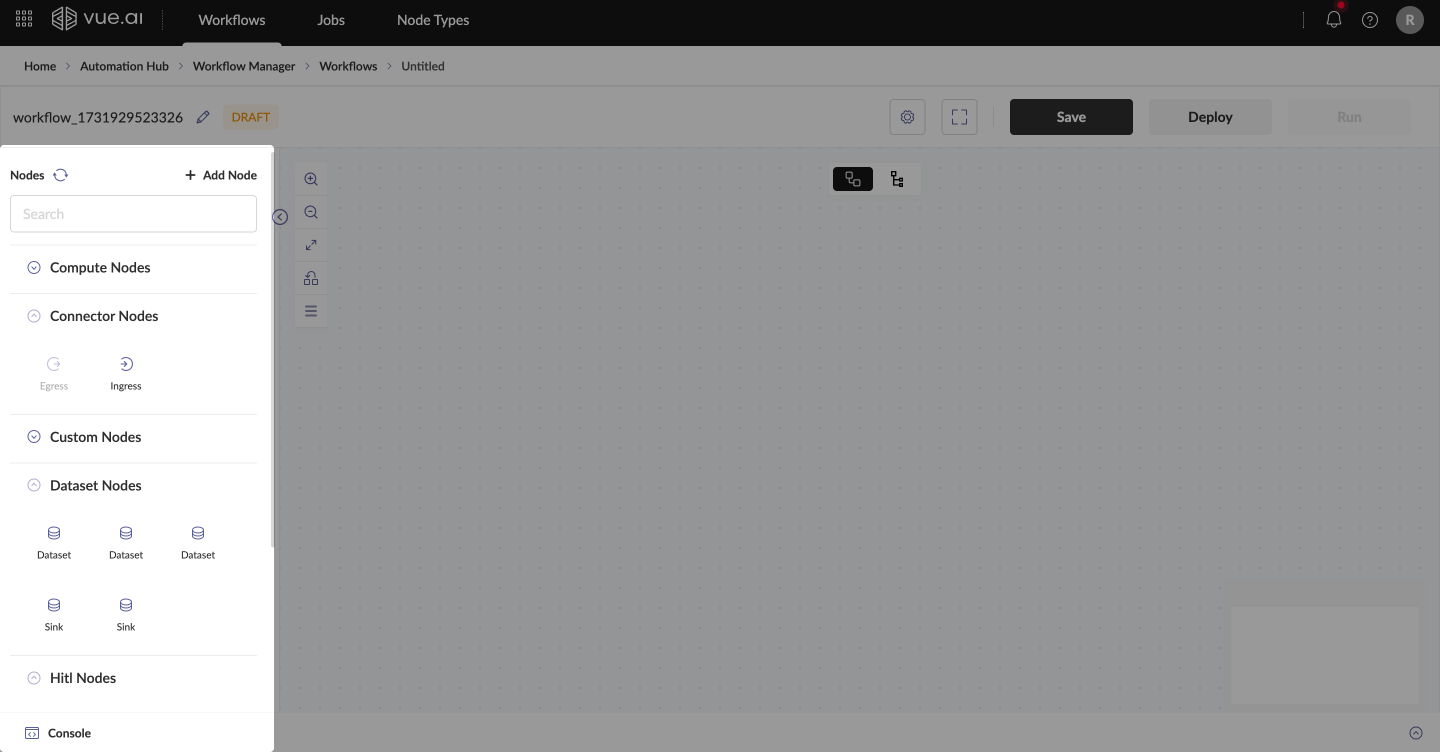Open the Jobs tab
Screen dimensions: 1440x752
pos(331,20)
